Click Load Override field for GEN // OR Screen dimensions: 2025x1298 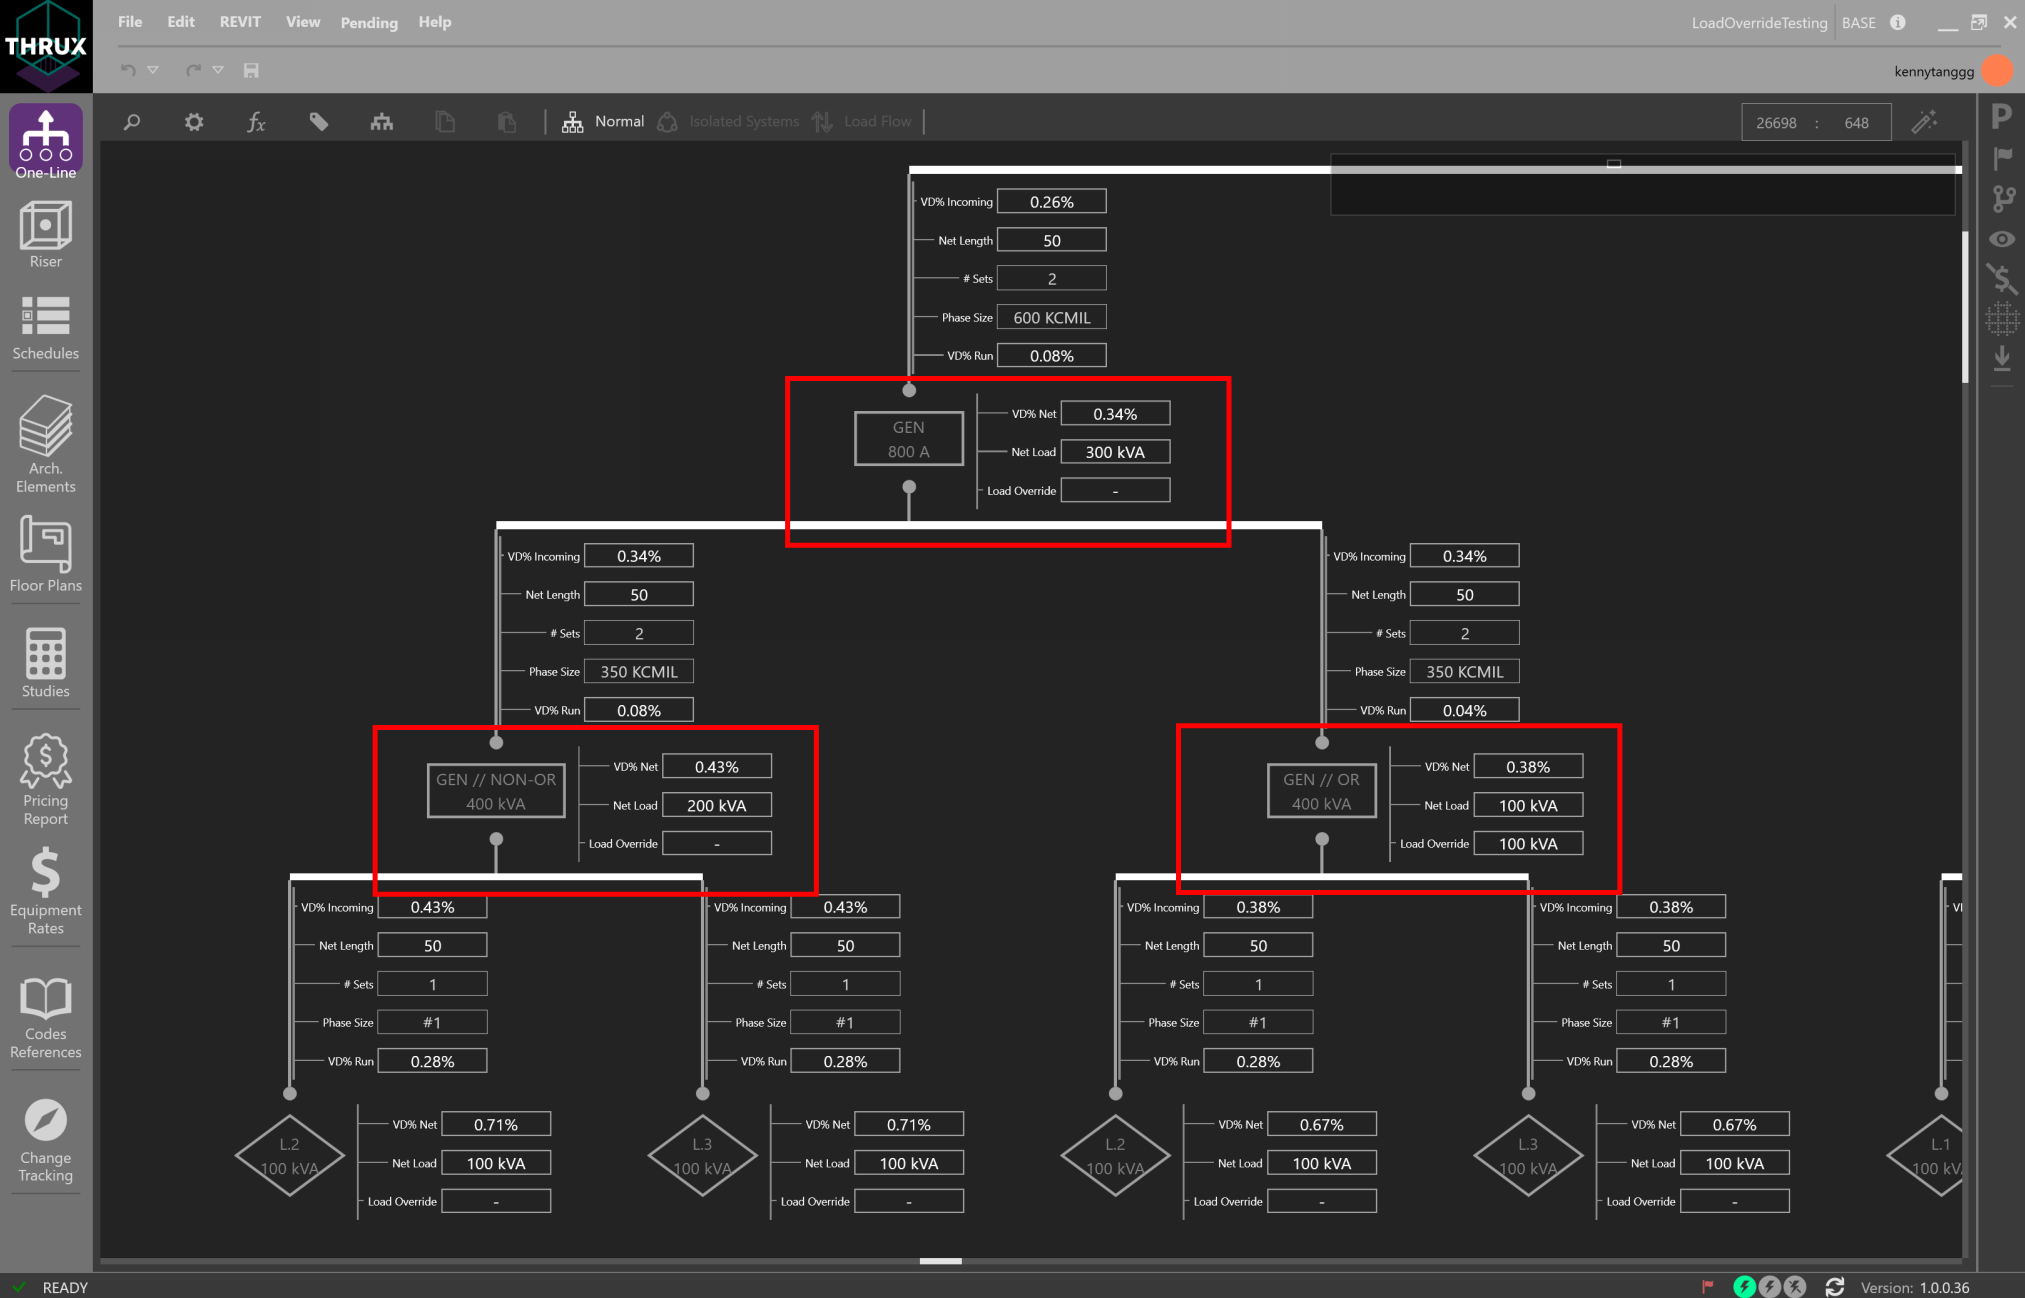pyautogui.click(x=1528, y=844)
